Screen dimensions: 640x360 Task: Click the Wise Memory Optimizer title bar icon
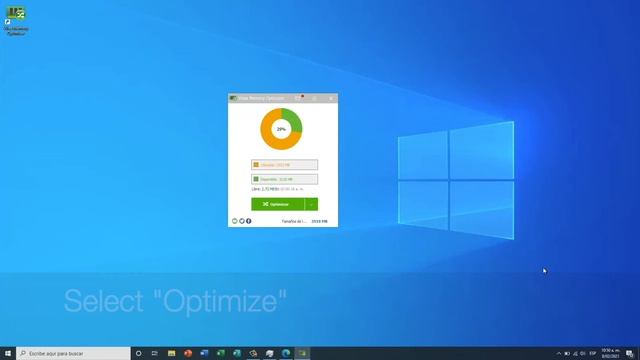[x=233, y=98]
